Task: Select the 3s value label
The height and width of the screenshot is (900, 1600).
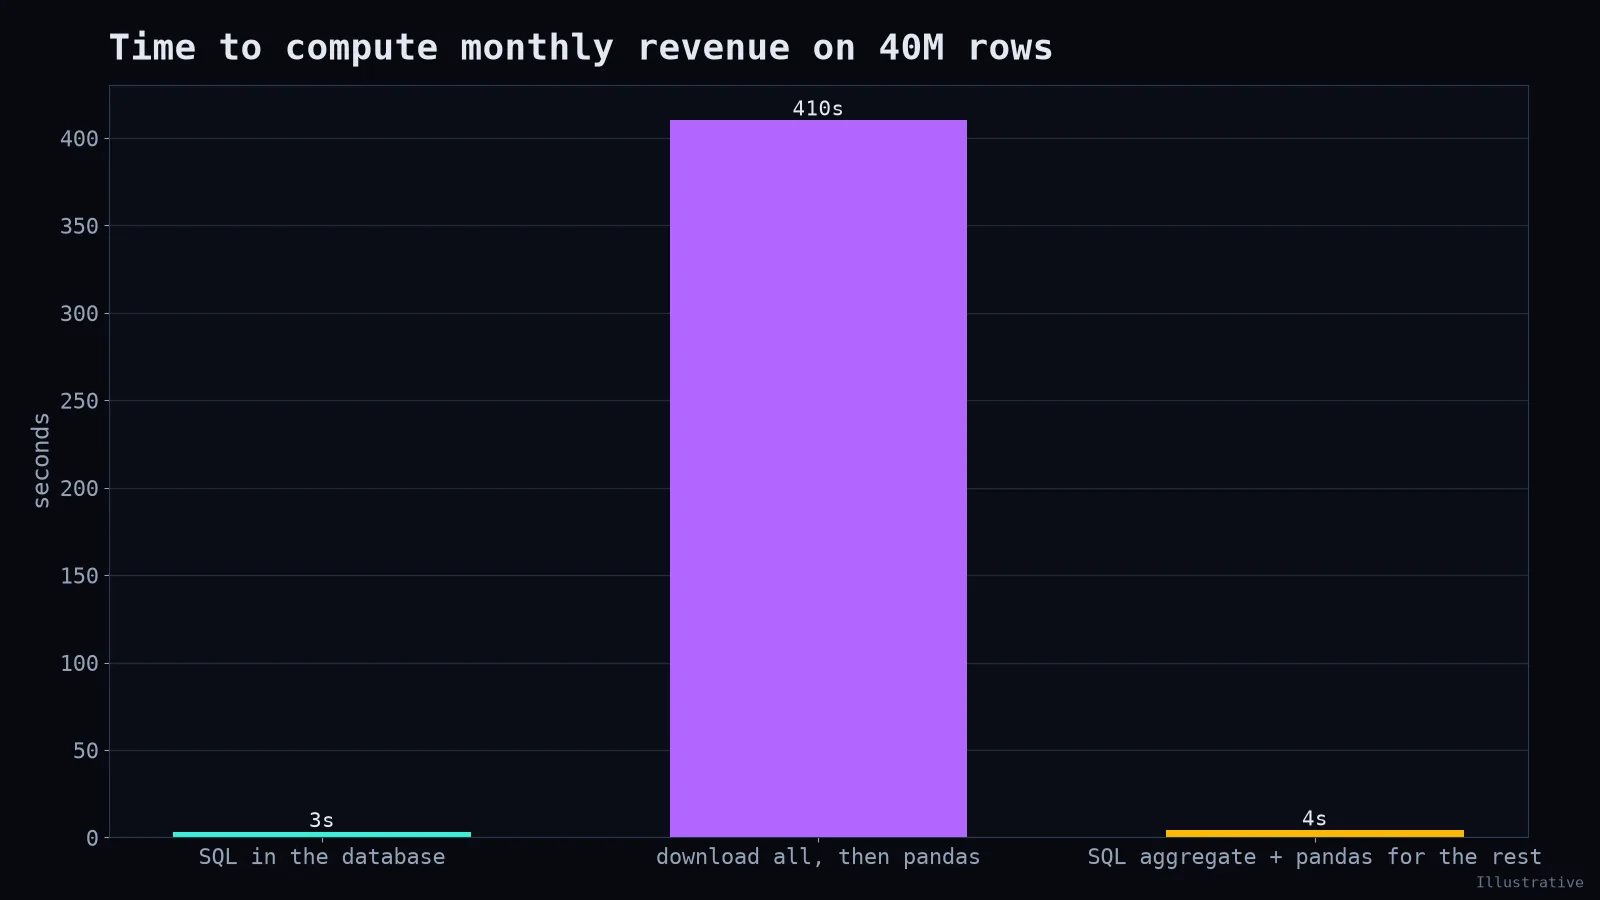Action: [x=322, y=820]
